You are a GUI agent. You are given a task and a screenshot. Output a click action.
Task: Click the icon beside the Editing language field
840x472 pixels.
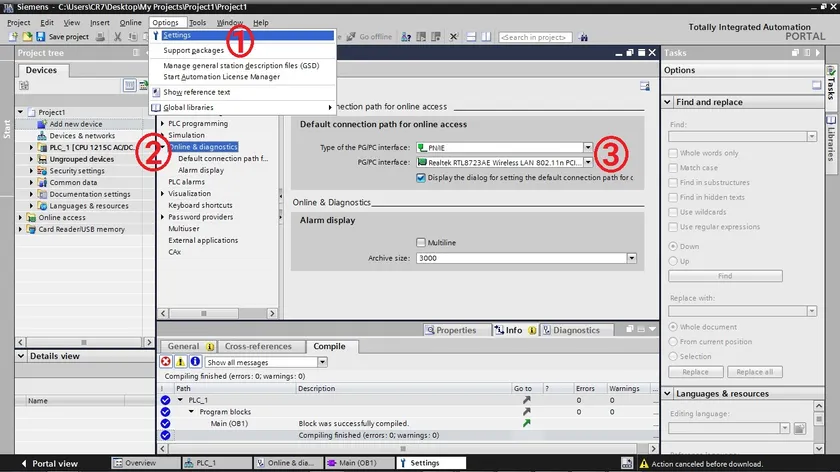pyautogui.click(x=799, y=428)
